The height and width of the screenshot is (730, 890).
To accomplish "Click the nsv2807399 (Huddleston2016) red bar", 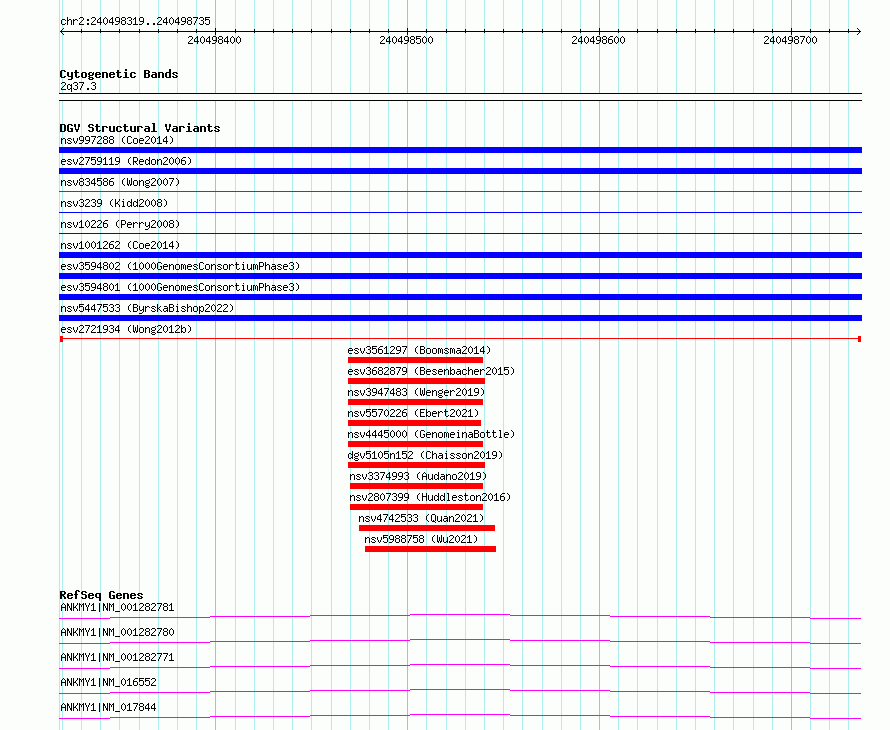I will (x=416, y=507).
